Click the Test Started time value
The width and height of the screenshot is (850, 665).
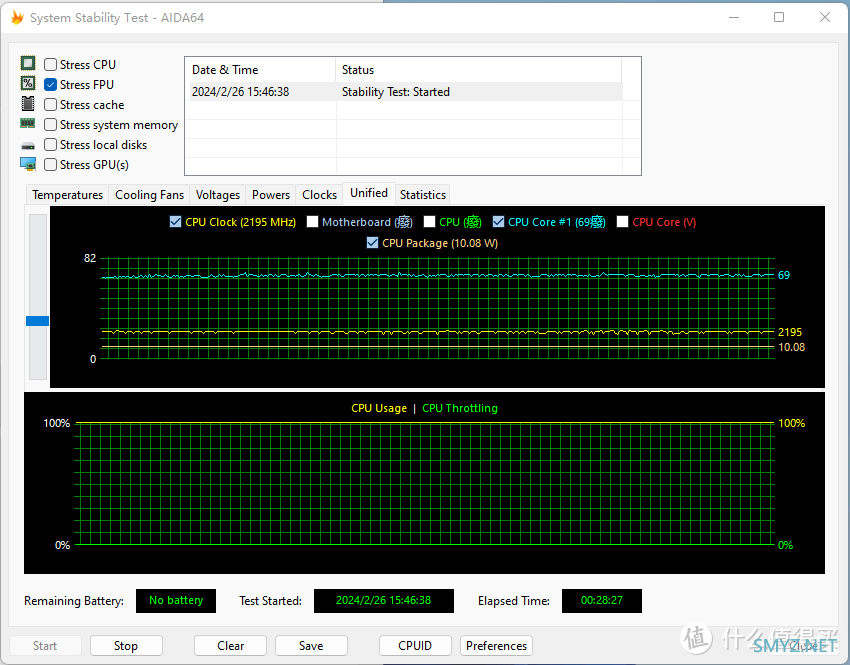tap(383, 601)
